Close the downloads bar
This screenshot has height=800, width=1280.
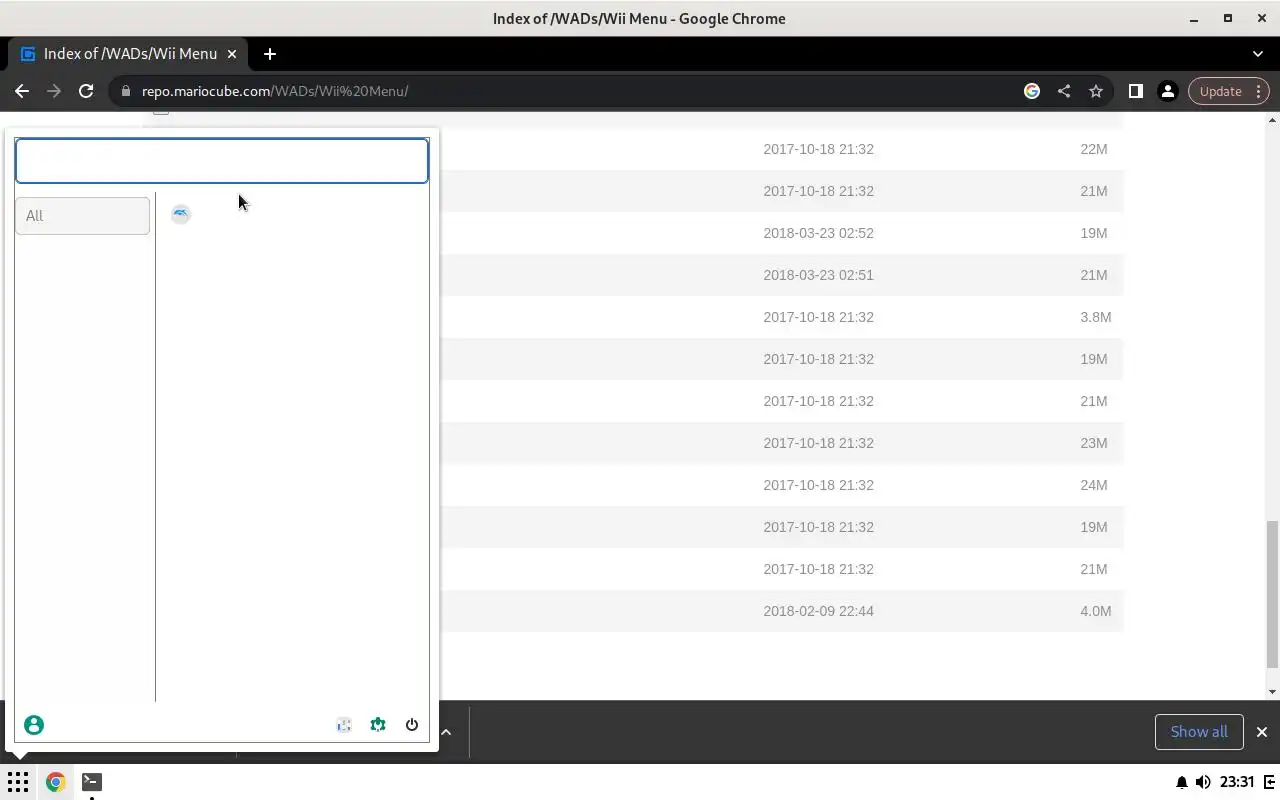point(1262,732)
